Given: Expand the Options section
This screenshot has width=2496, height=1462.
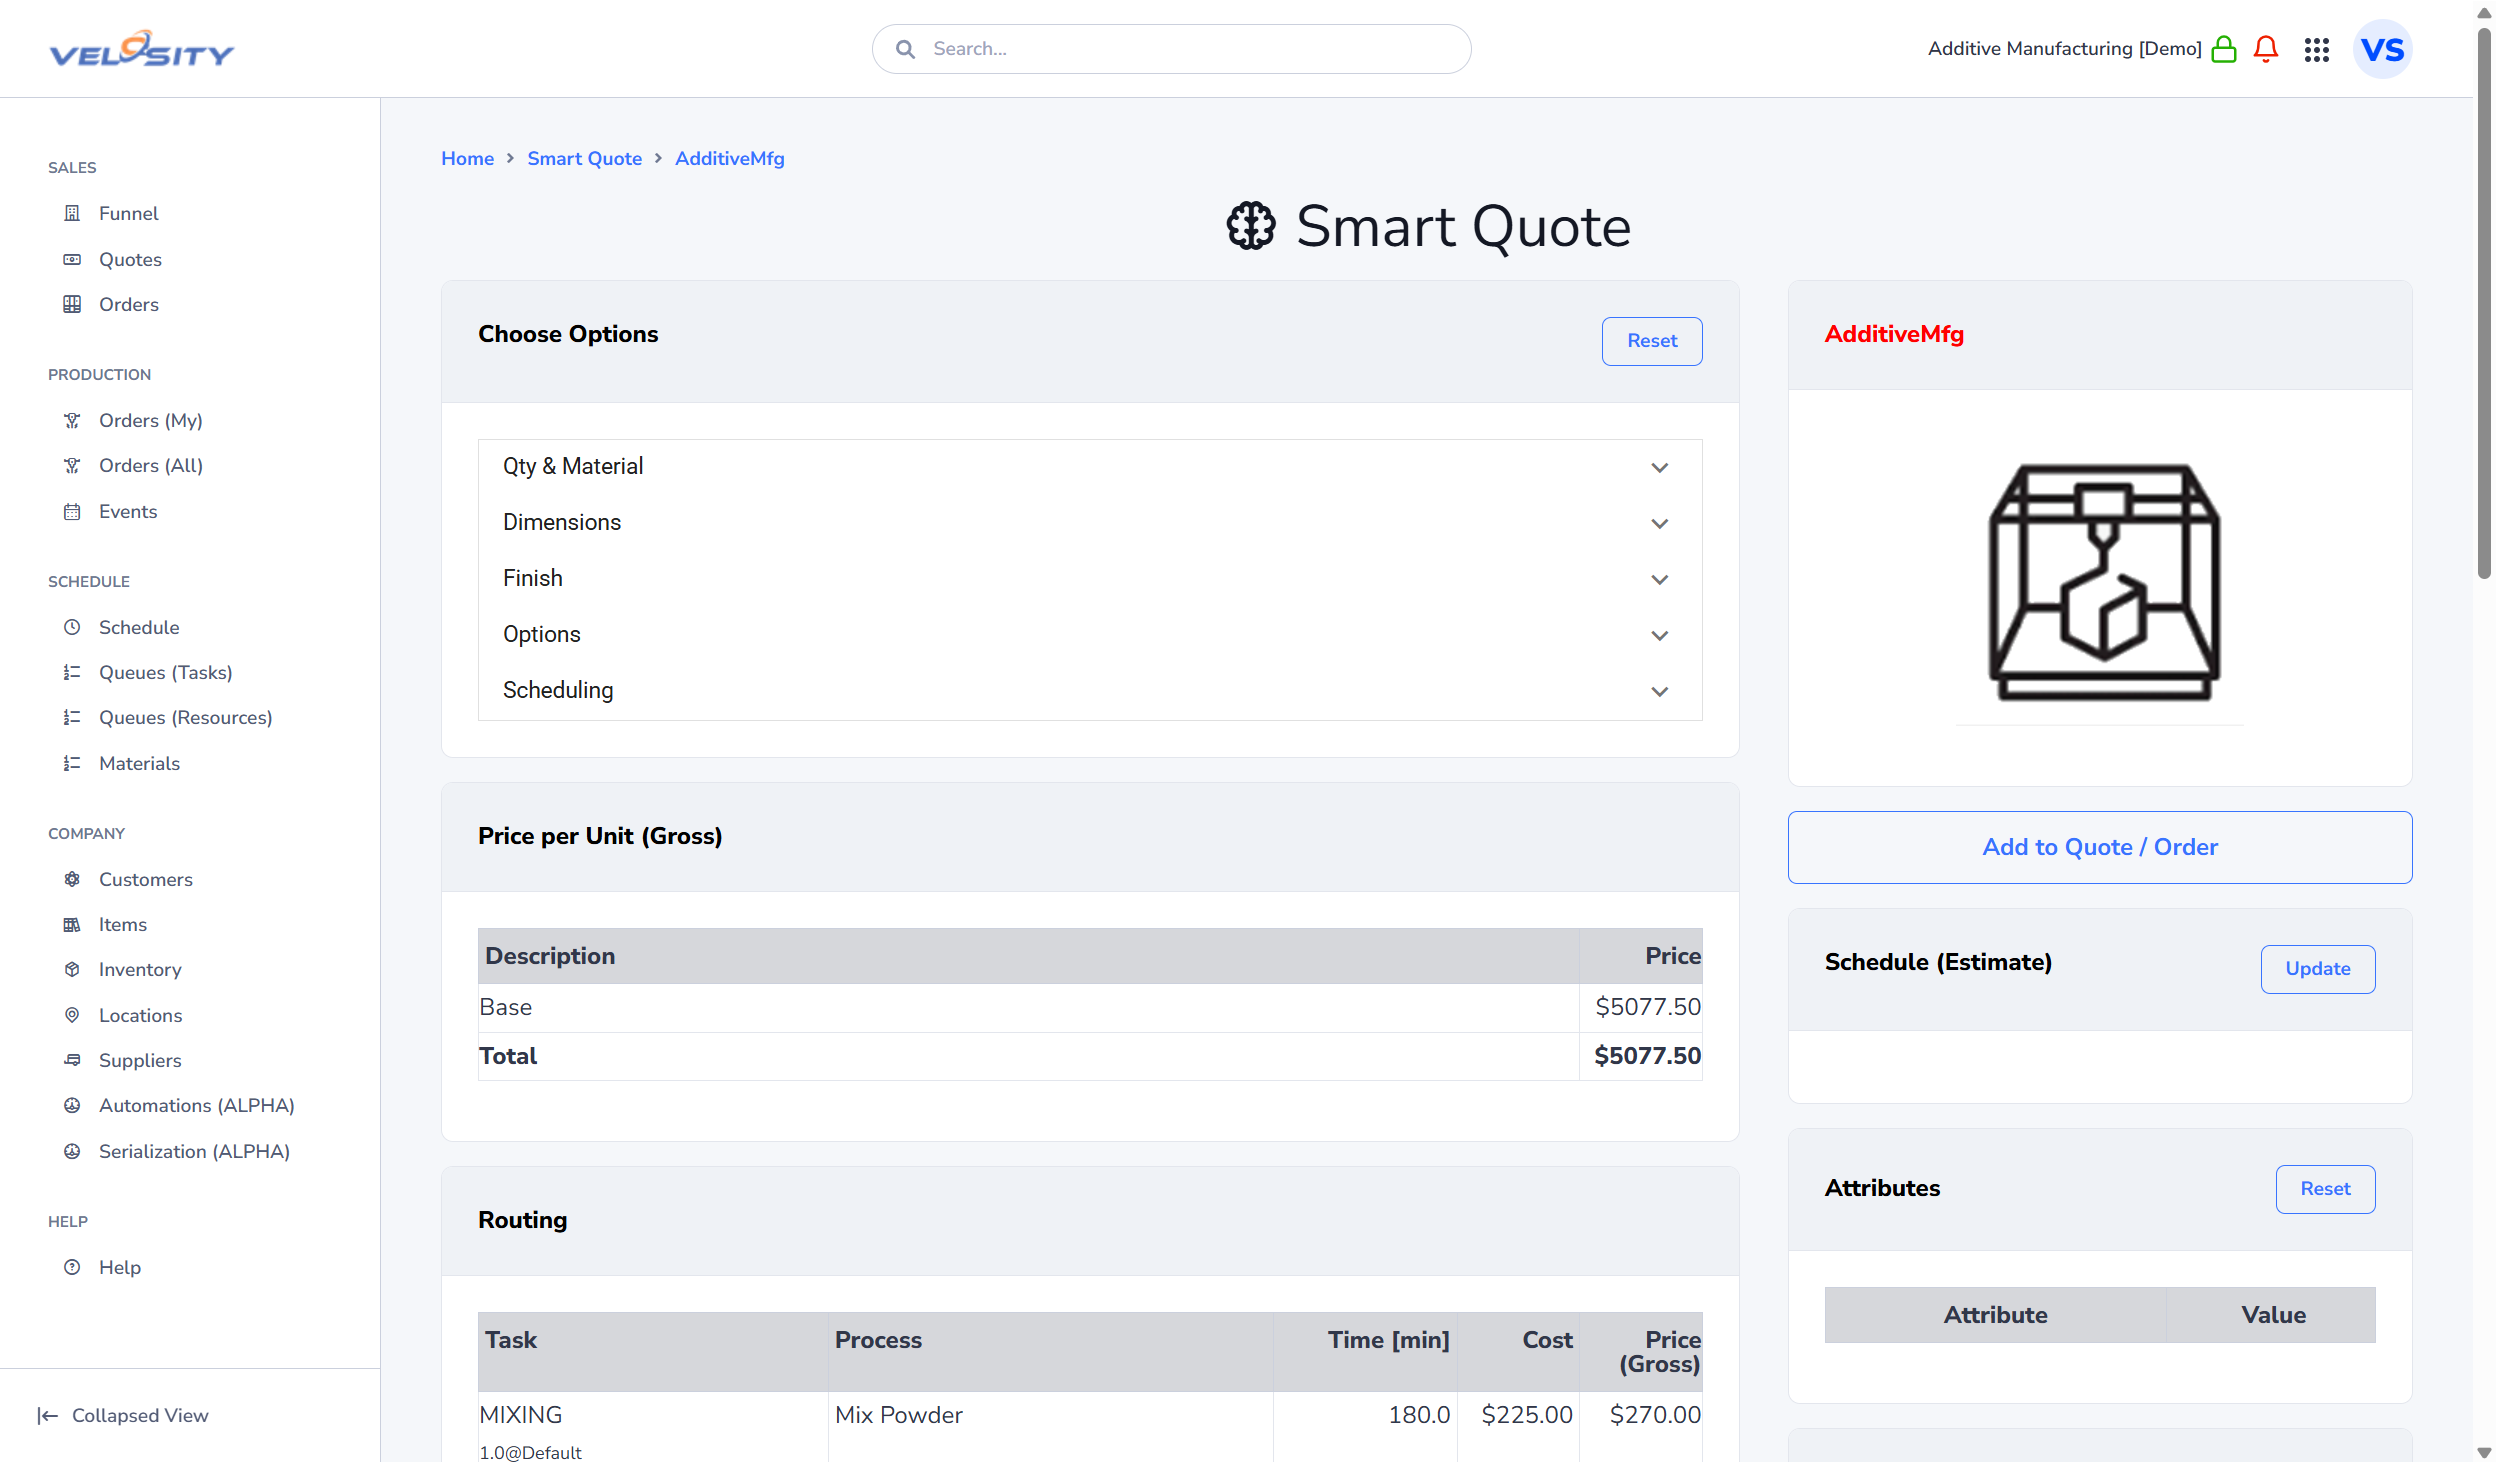Looking at the screenshot, I should coord(1090,635).
